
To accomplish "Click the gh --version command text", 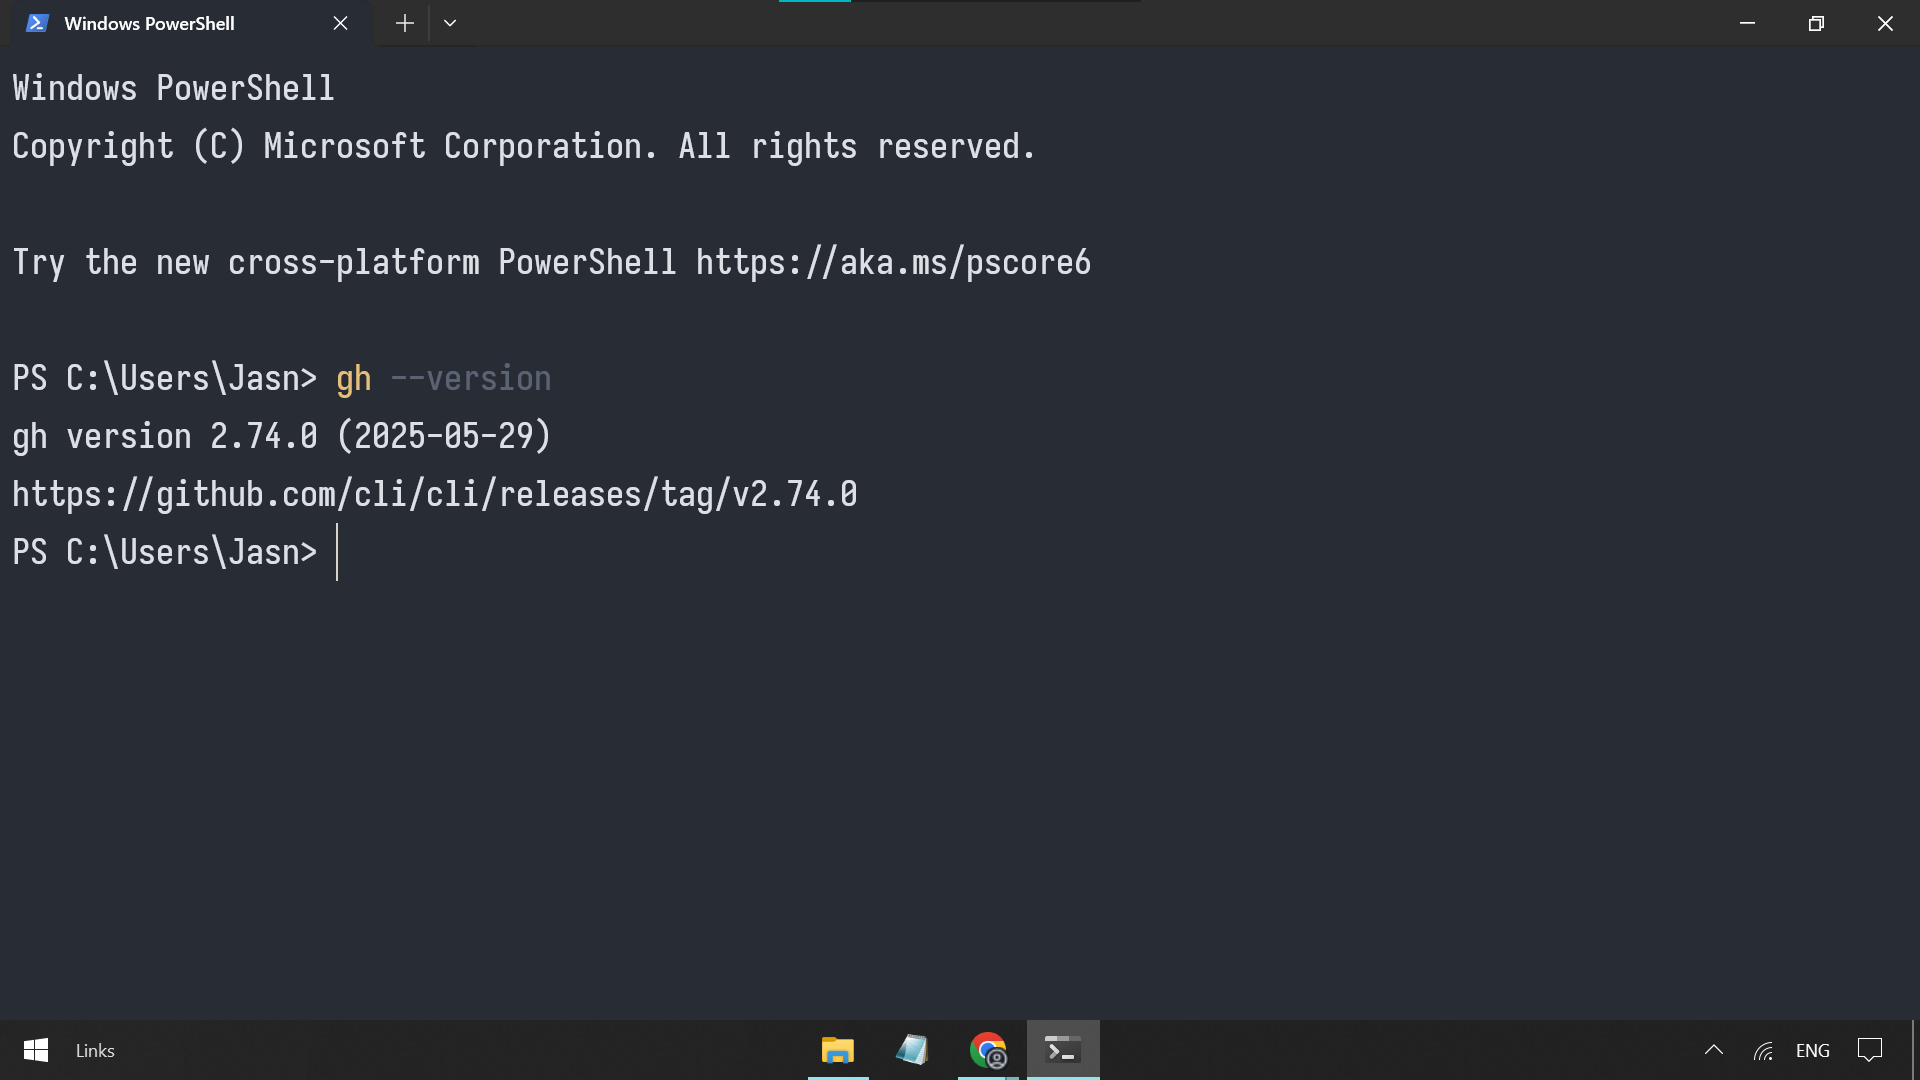I will [443, 378].
